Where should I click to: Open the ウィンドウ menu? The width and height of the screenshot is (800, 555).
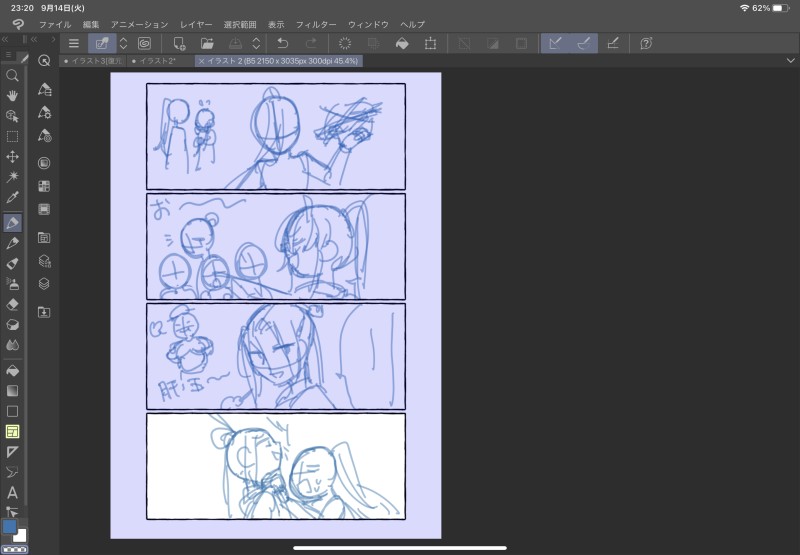[368, 24]
